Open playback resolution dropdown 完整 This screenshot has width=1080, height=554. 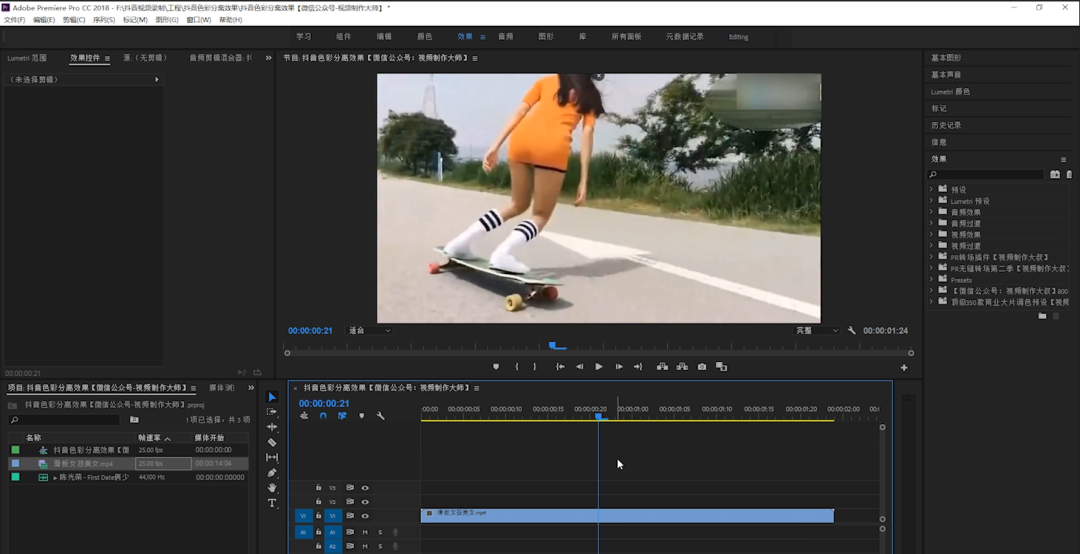[x=817, y=331]
